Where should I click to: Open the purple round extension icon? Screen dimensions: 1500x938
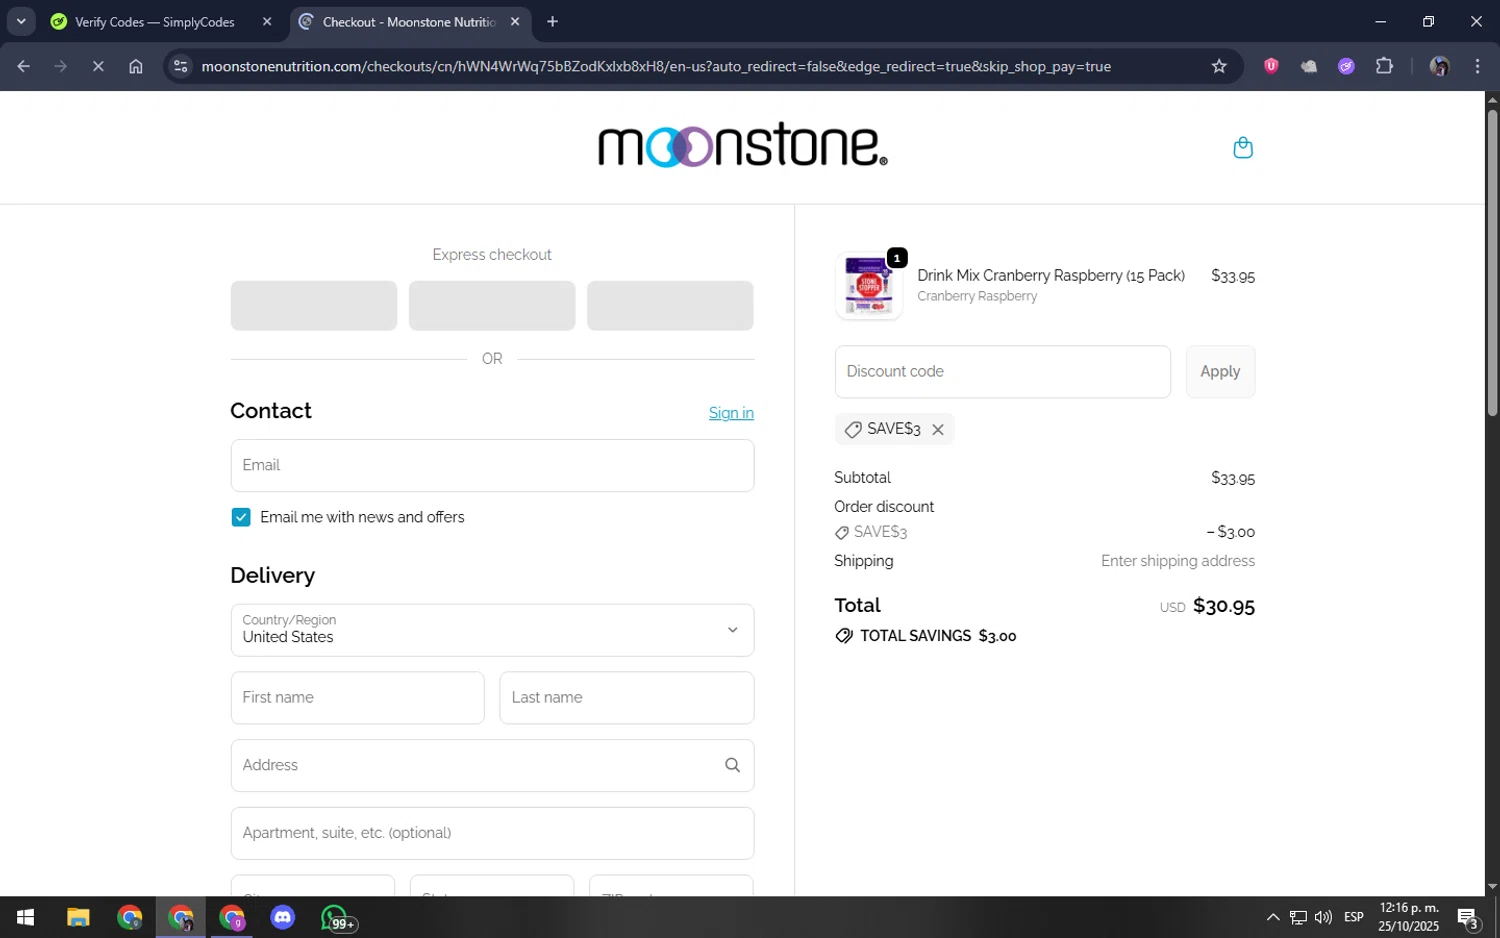coord(1347,66)
